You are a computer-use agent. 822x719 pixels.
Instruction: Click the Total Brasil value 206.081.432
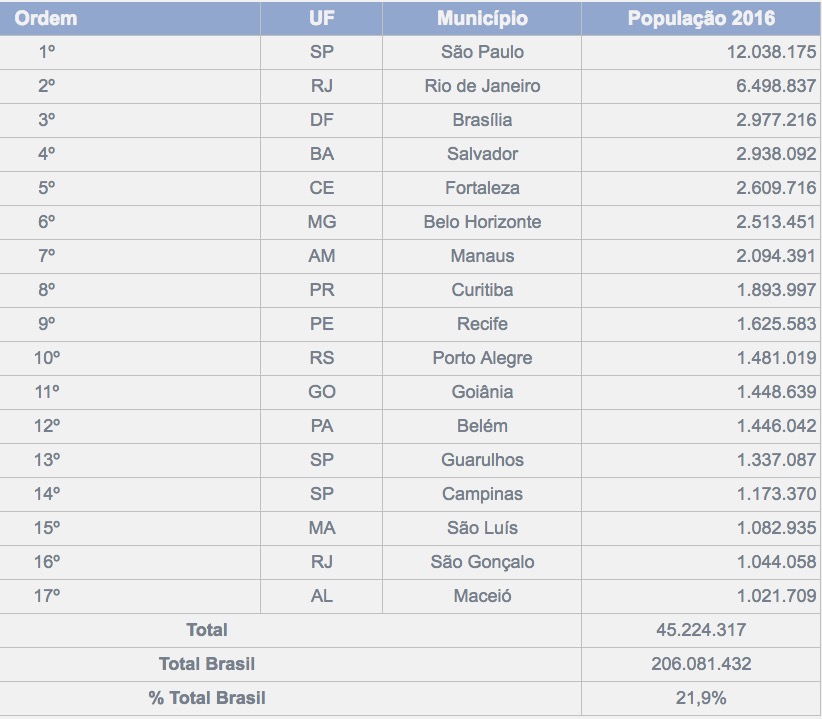(701, 664)
